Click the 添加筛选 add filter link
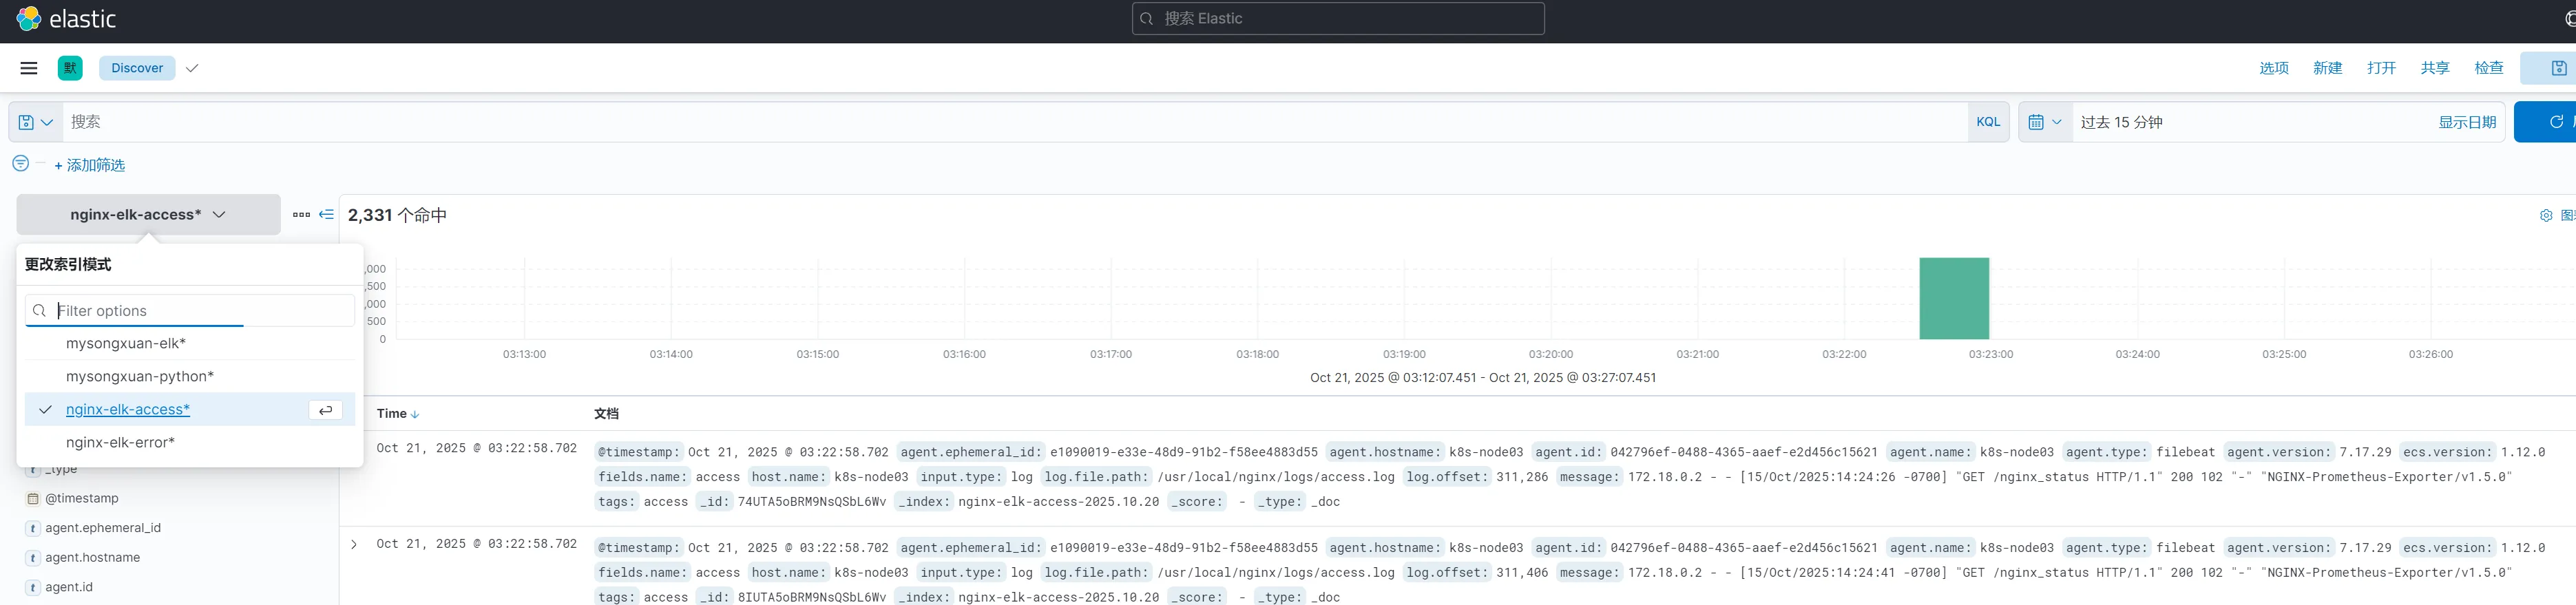 (x=90, y=165)
